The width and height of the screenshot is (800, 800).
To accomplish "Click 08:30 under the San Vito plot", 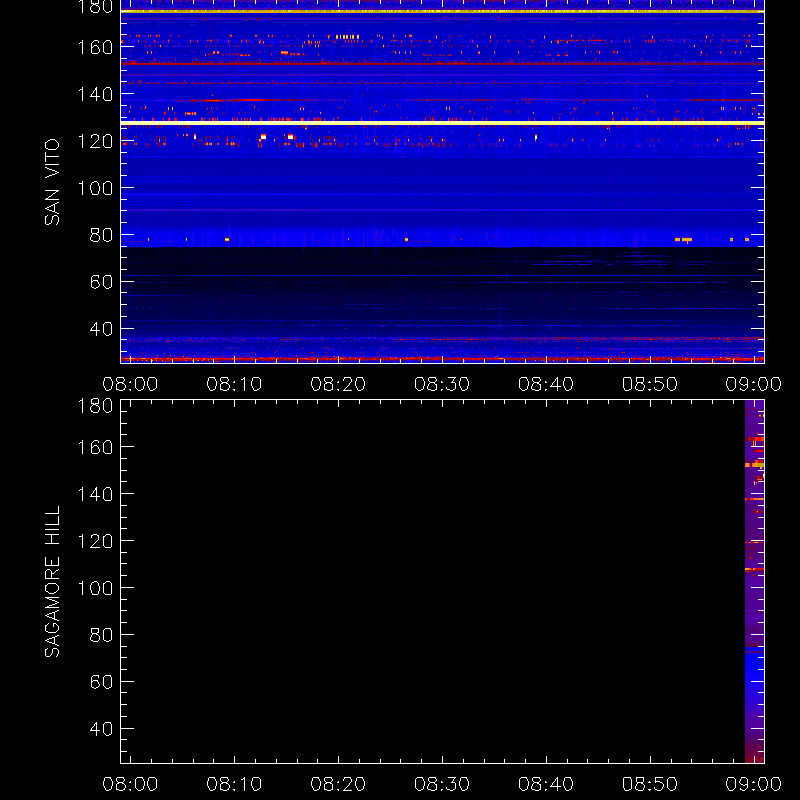I will point(442,384).
